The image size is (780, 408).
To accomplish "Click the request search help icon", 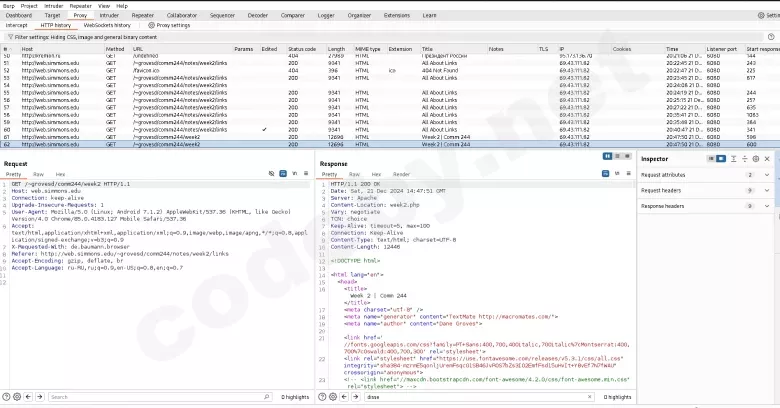I will click(8, 397).
